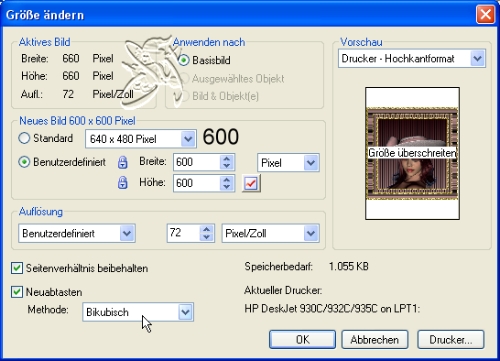Decrease Breite with the down arrow
This screenshot has height=361, width=500.
tap(227, 166)
